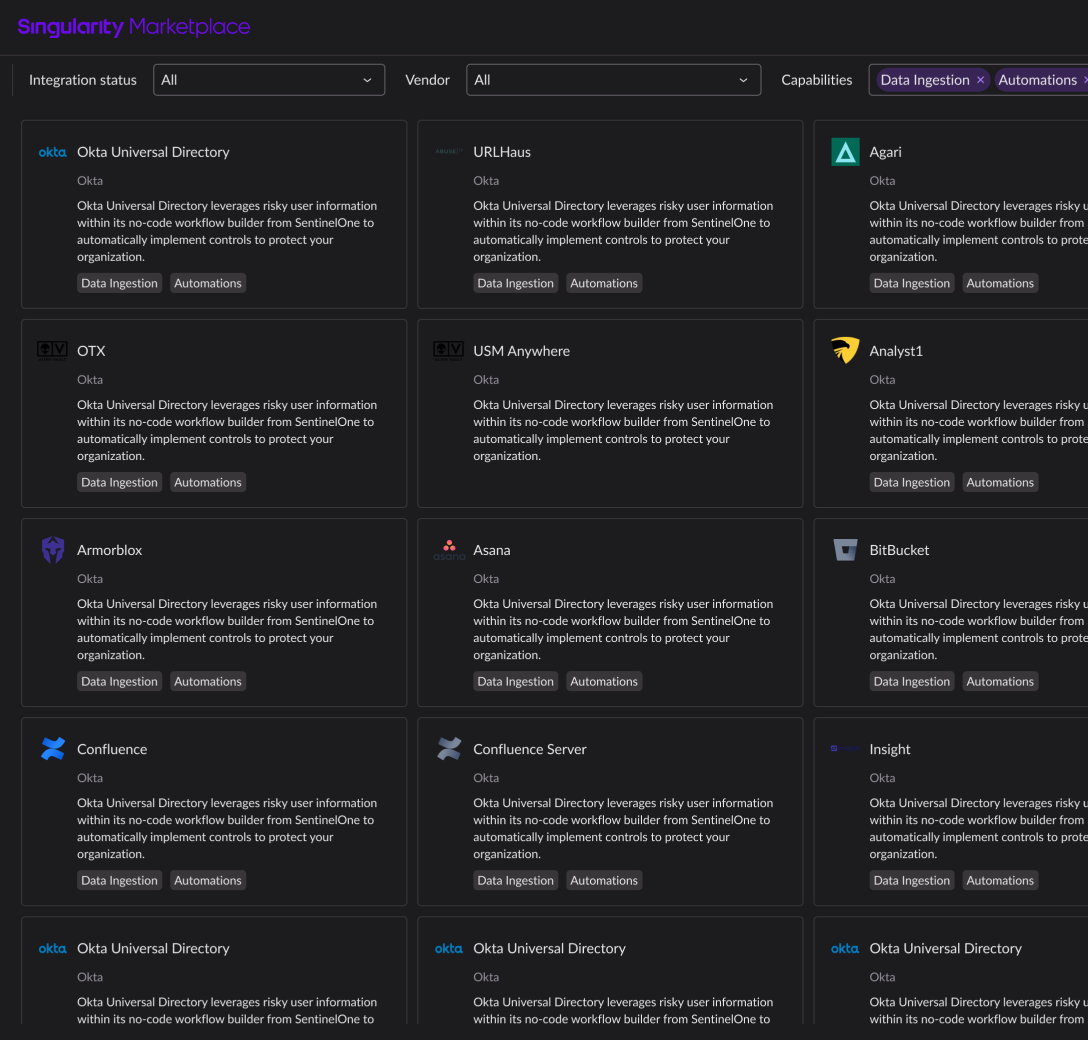Screen dimensions: 1088x1040
Task: Click the Vendor label
Action: pyautogui.click(x=427, y=80)
